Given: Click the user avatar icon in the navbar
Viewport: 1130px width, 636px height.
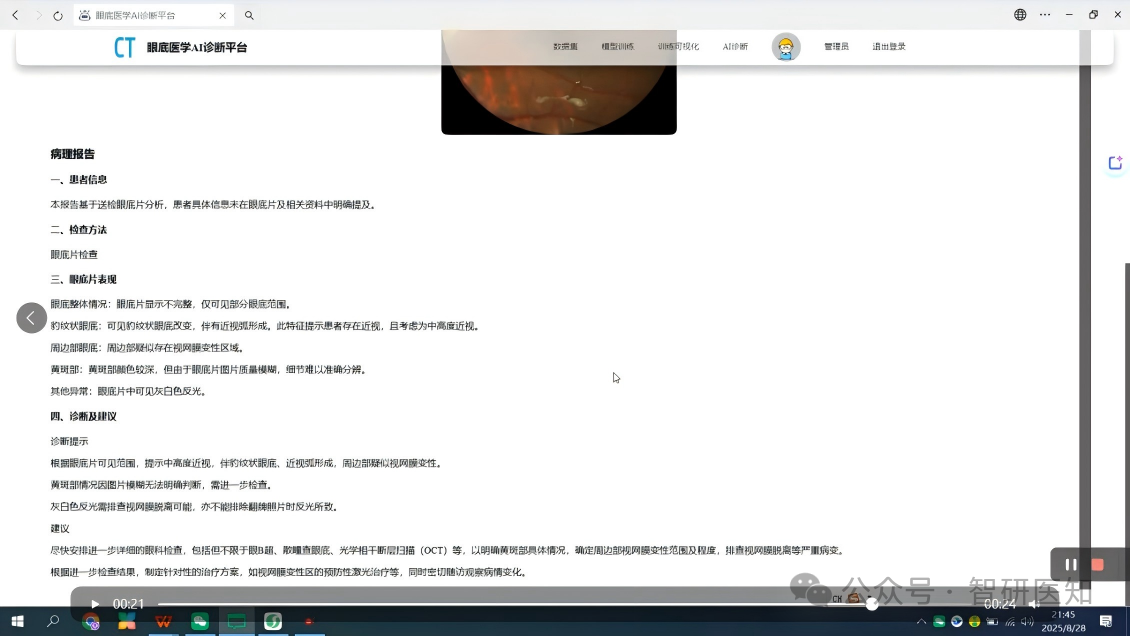Looking at the screenshot, I should click(x=786, y=46).
